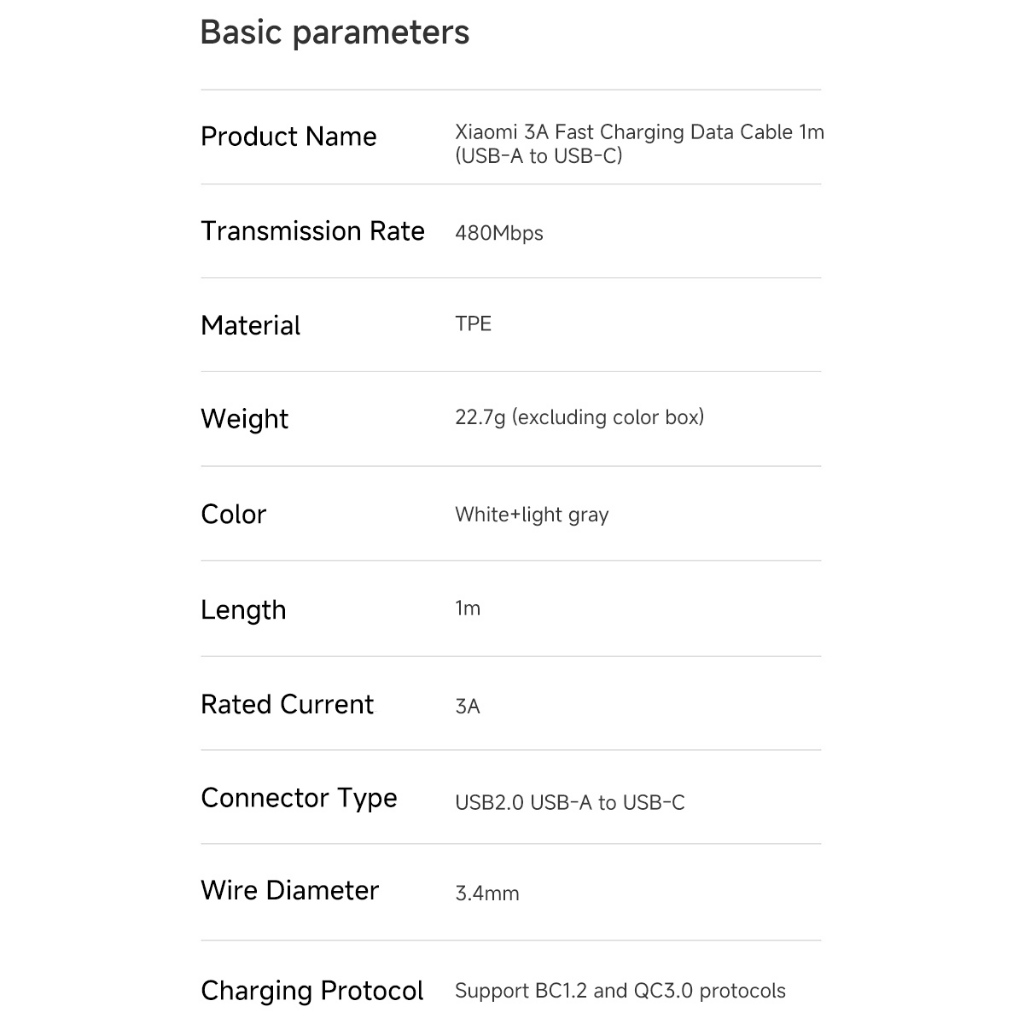The image size is (1024, 1024).
Task: Click the "Material" row label
Action: 250,326
